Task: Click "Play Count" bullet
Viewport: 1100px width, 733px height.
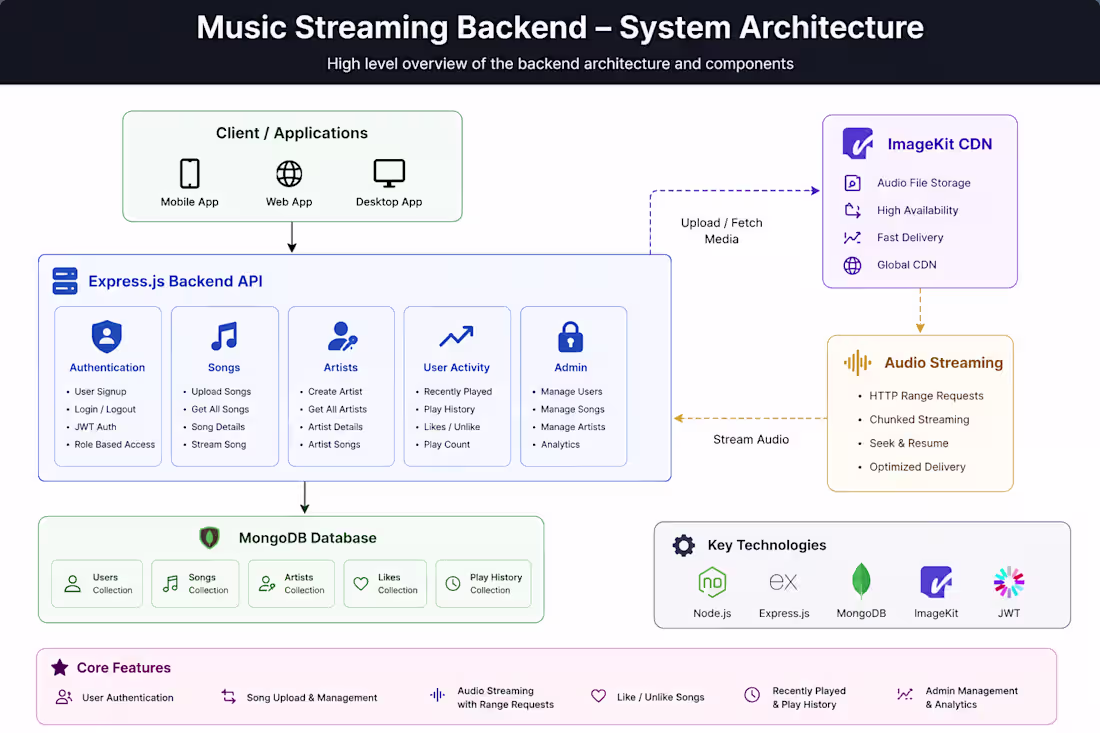Action: click(x=447, y=445)
